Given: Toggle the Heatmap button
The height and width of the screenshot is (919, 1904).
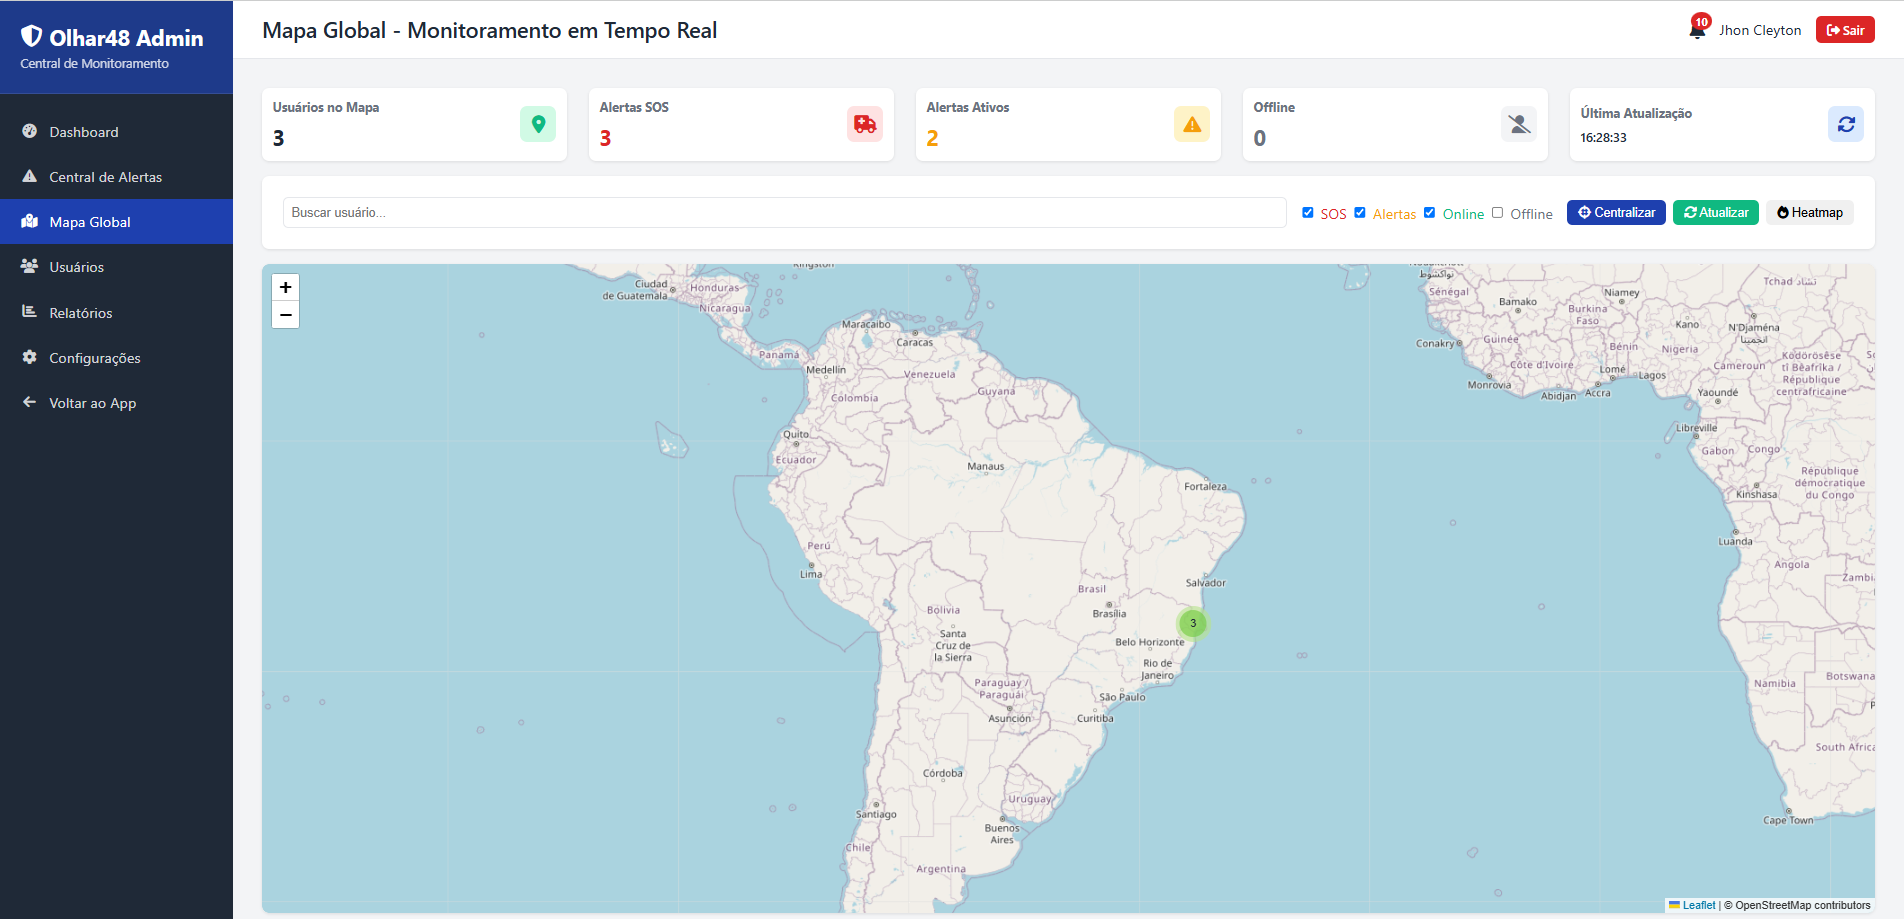Looking at the screenshot, I should (1809, 213).
